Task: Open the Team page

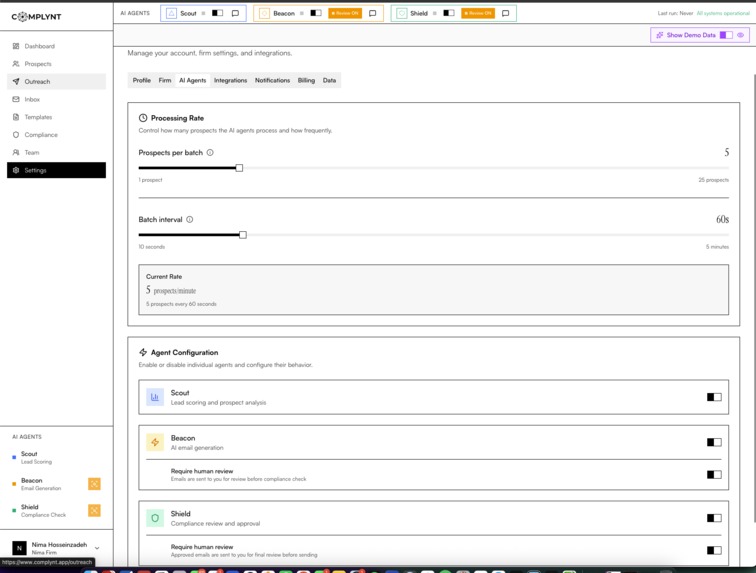Action: click(x=56, y=152)
